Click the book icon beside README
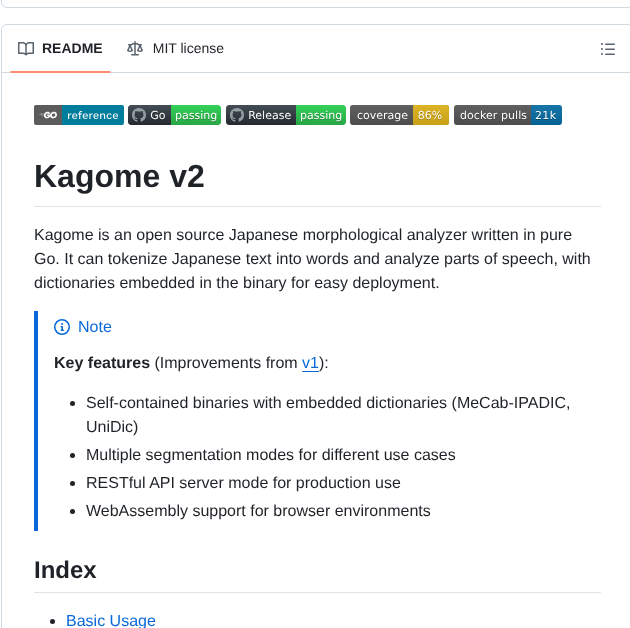Viewport: 630px width, 628px height. pos(26,48)
